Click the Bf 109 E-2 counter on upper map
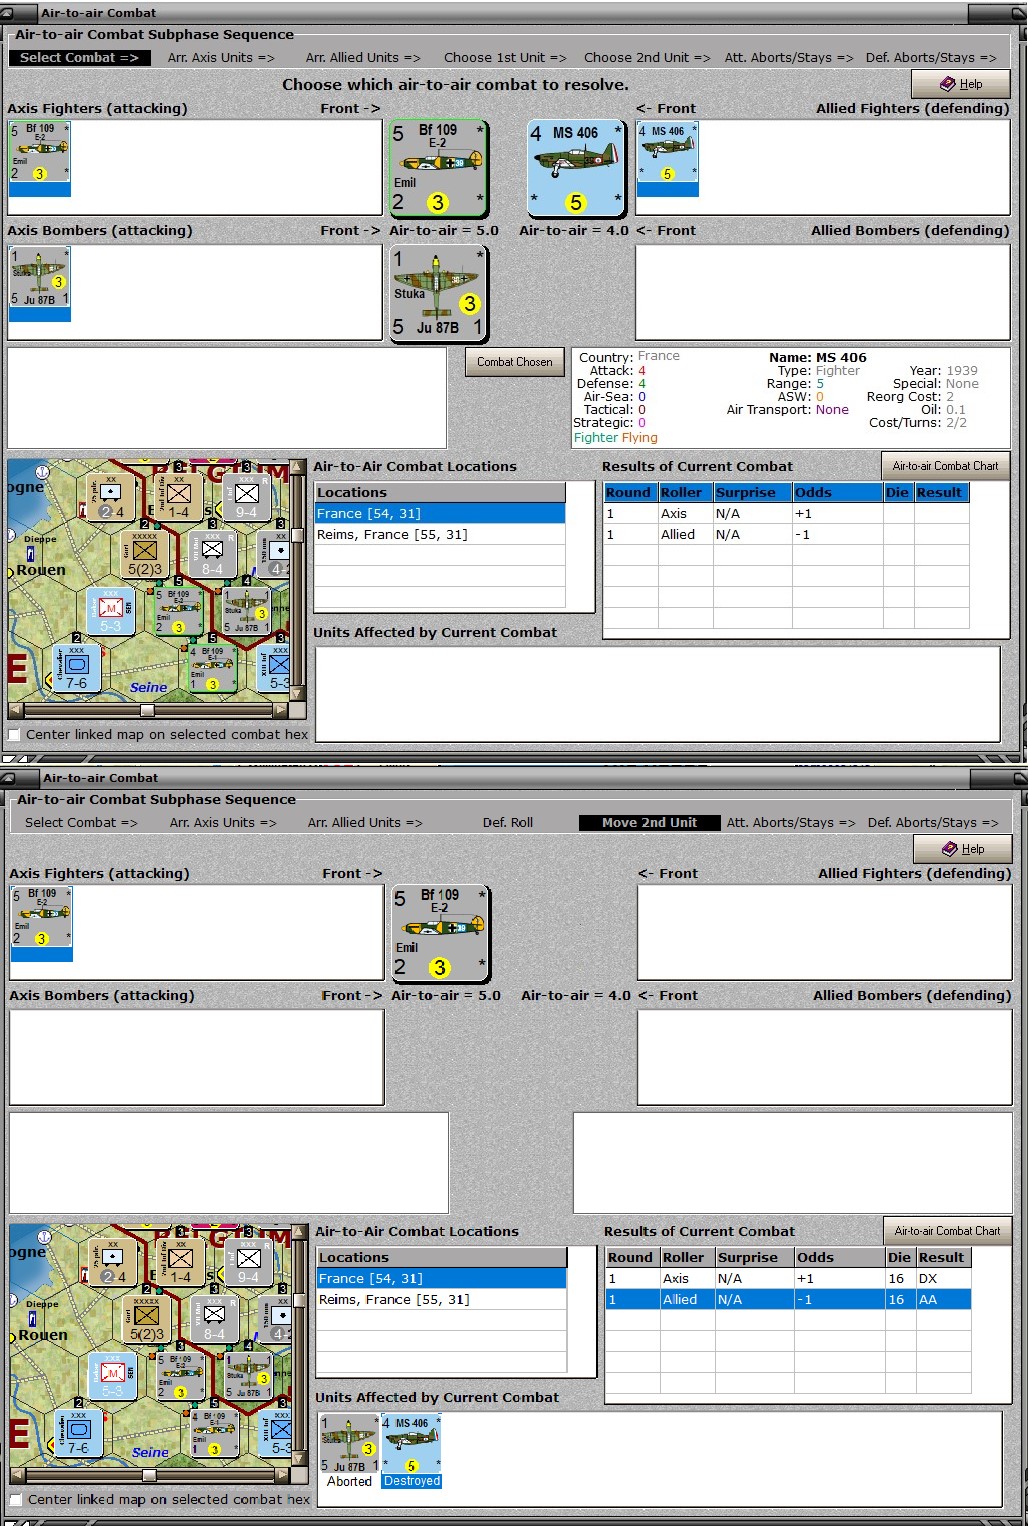Image resolution: width=1028 pixels, height=1526 pixels. click(x=179, y=612)
